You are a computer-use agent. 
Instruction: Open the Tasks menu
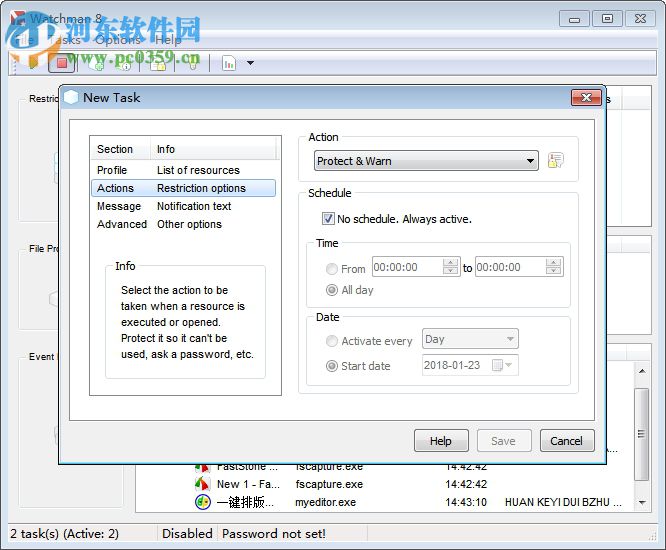tap(65, 40)
